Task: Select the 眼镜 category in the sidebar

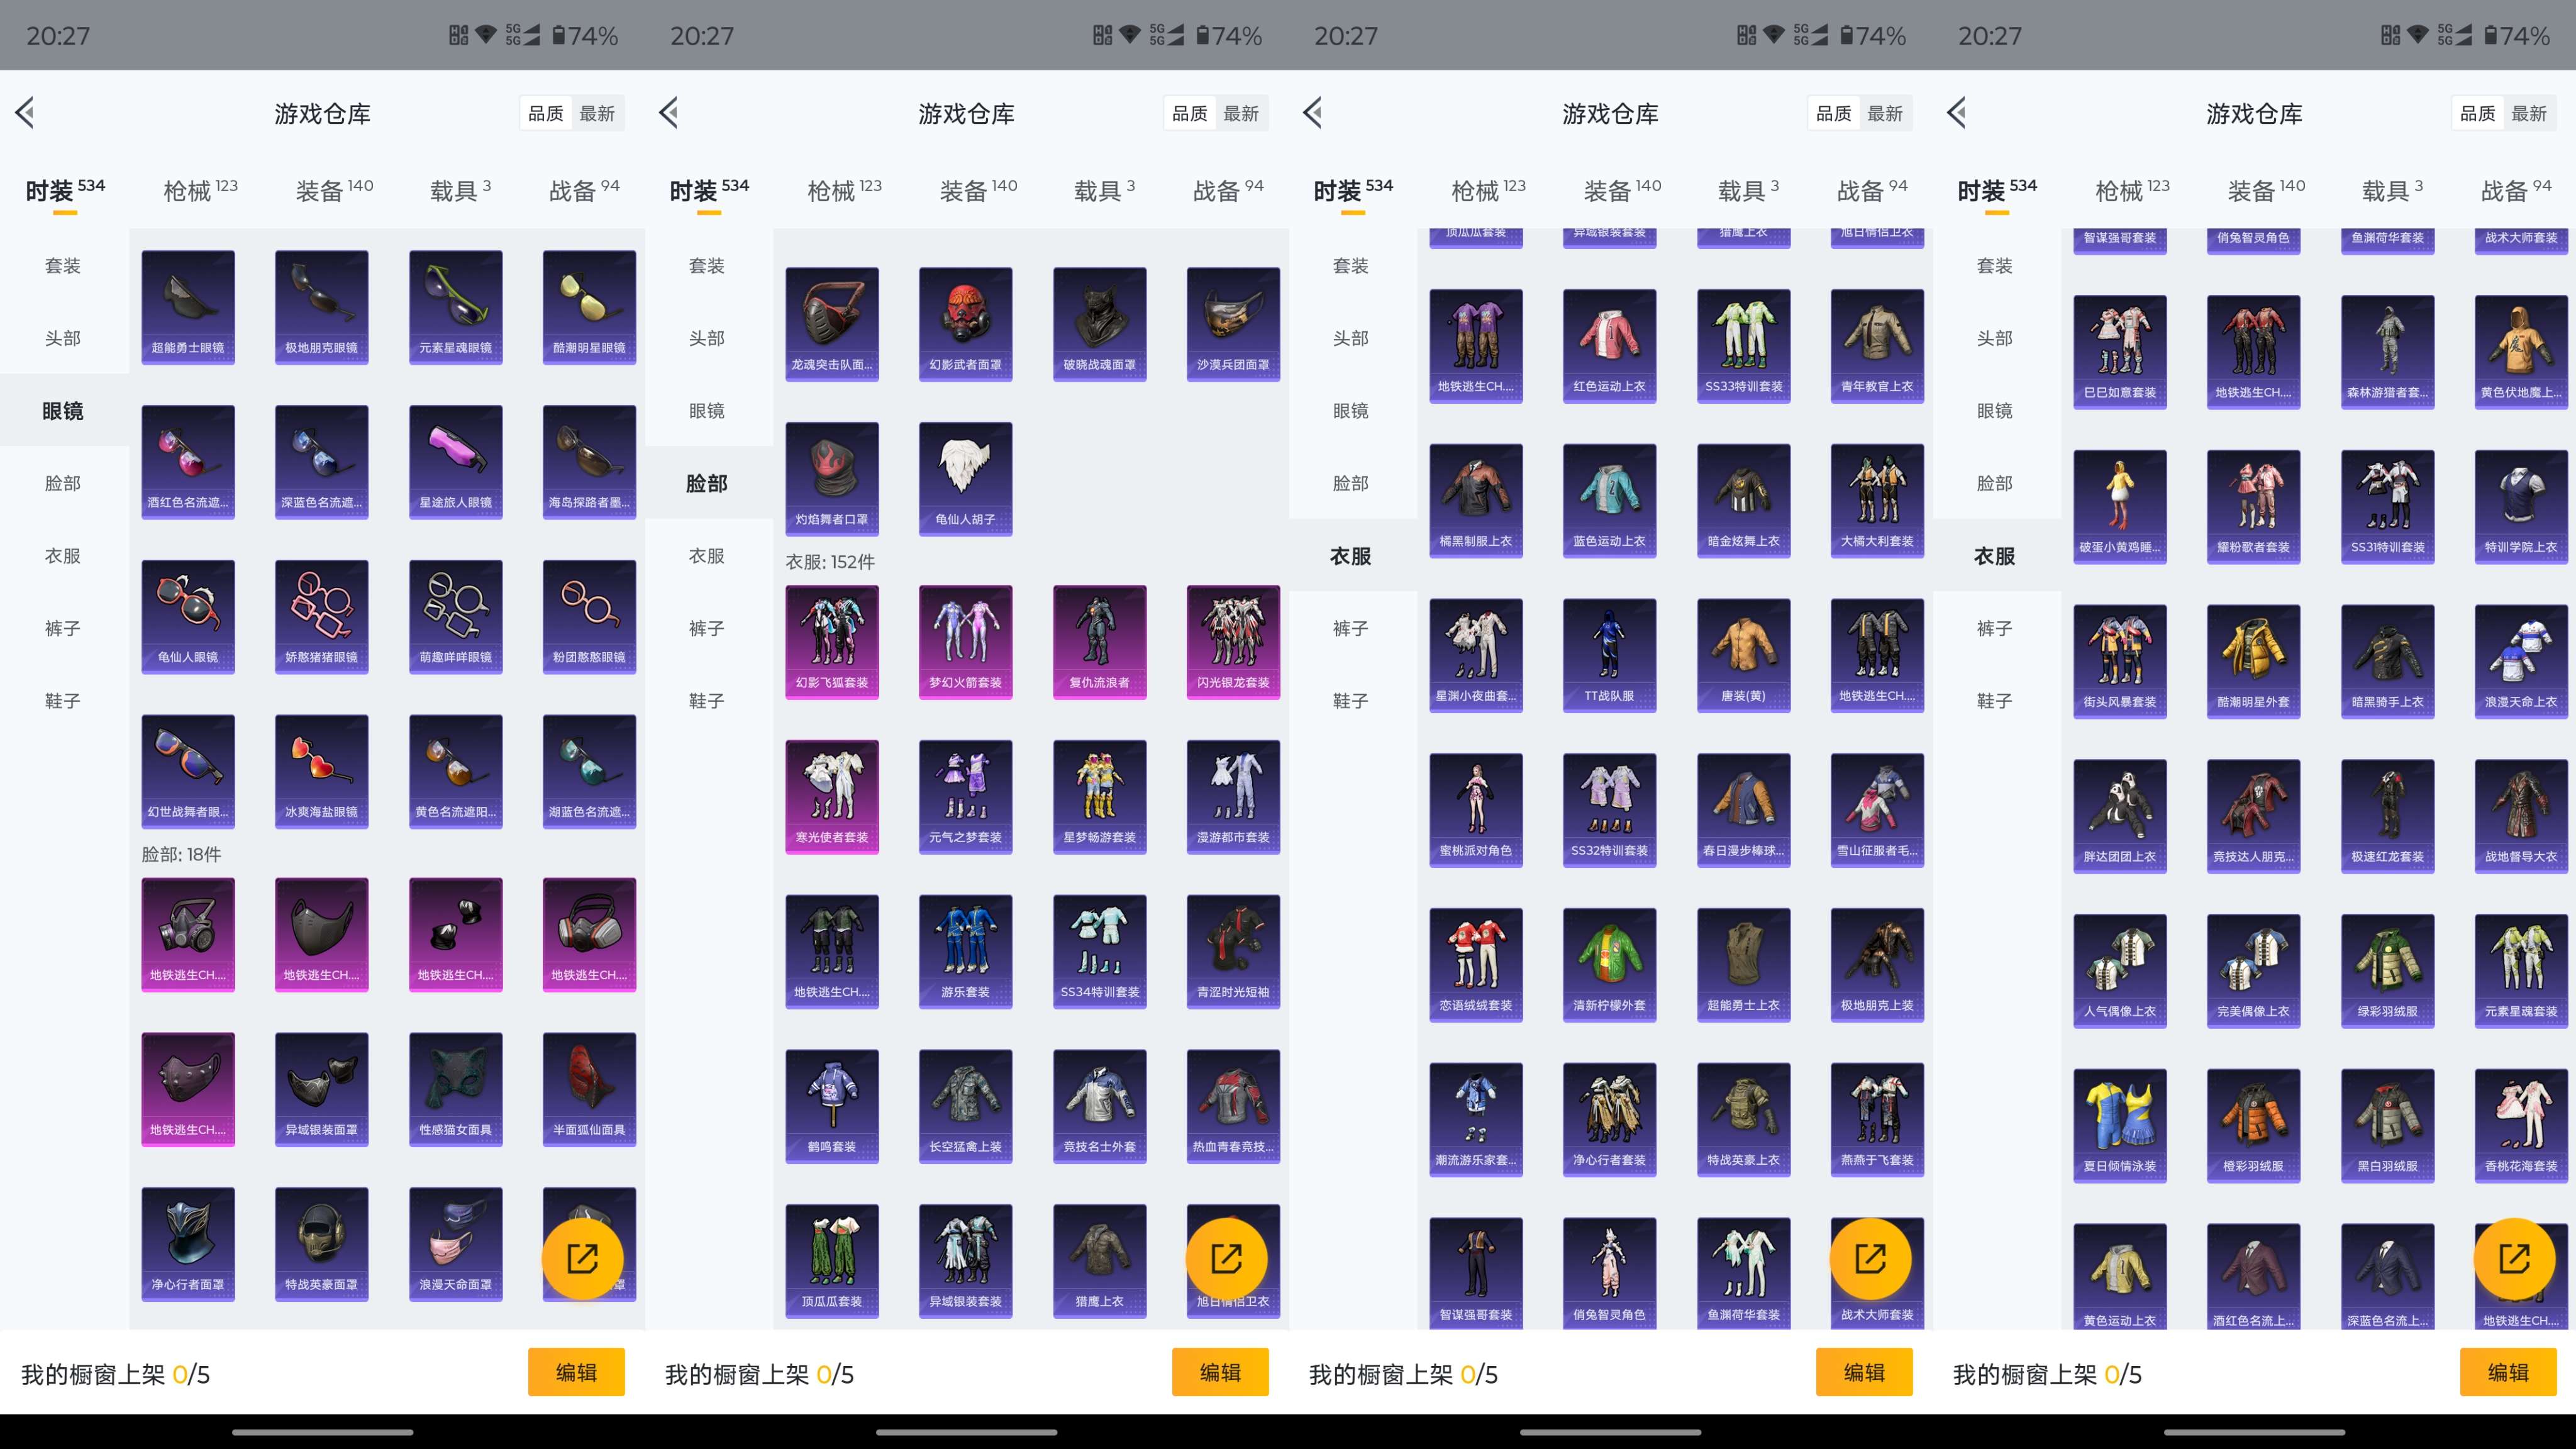Action: 63,411
